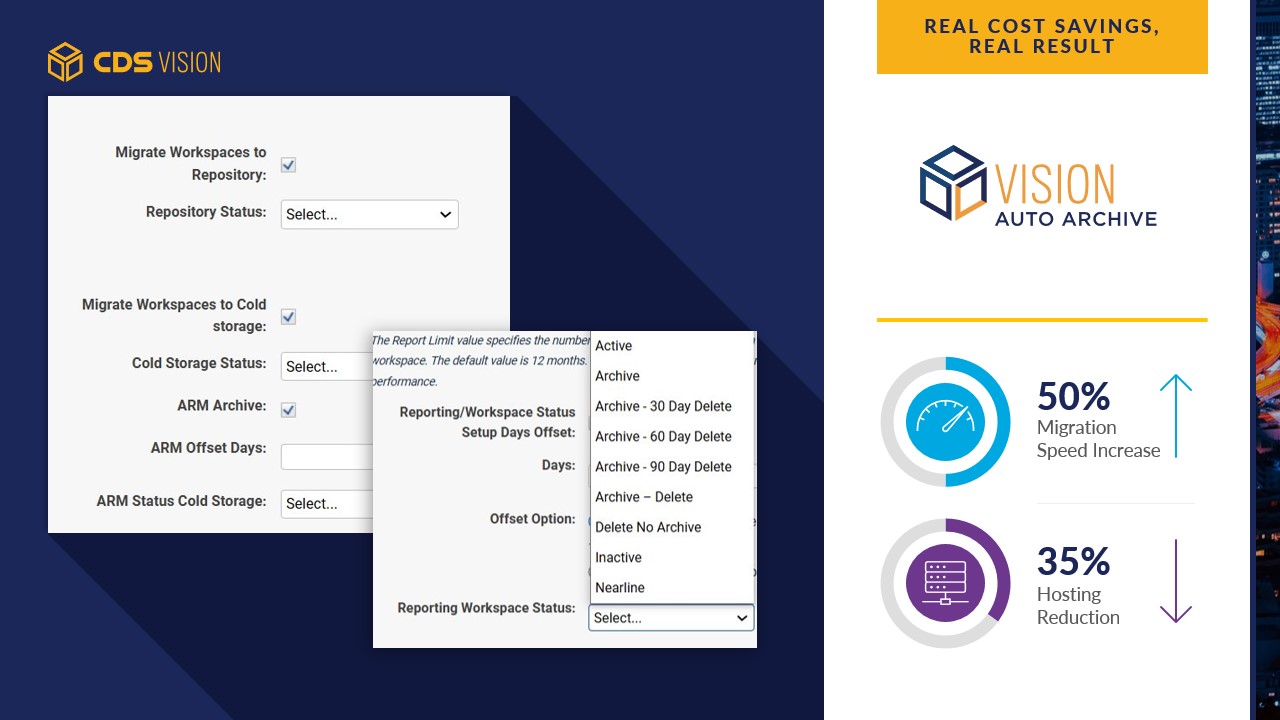Click the Offset Option label
This screenshot has height=720, width=1280.
click(532, 519)
